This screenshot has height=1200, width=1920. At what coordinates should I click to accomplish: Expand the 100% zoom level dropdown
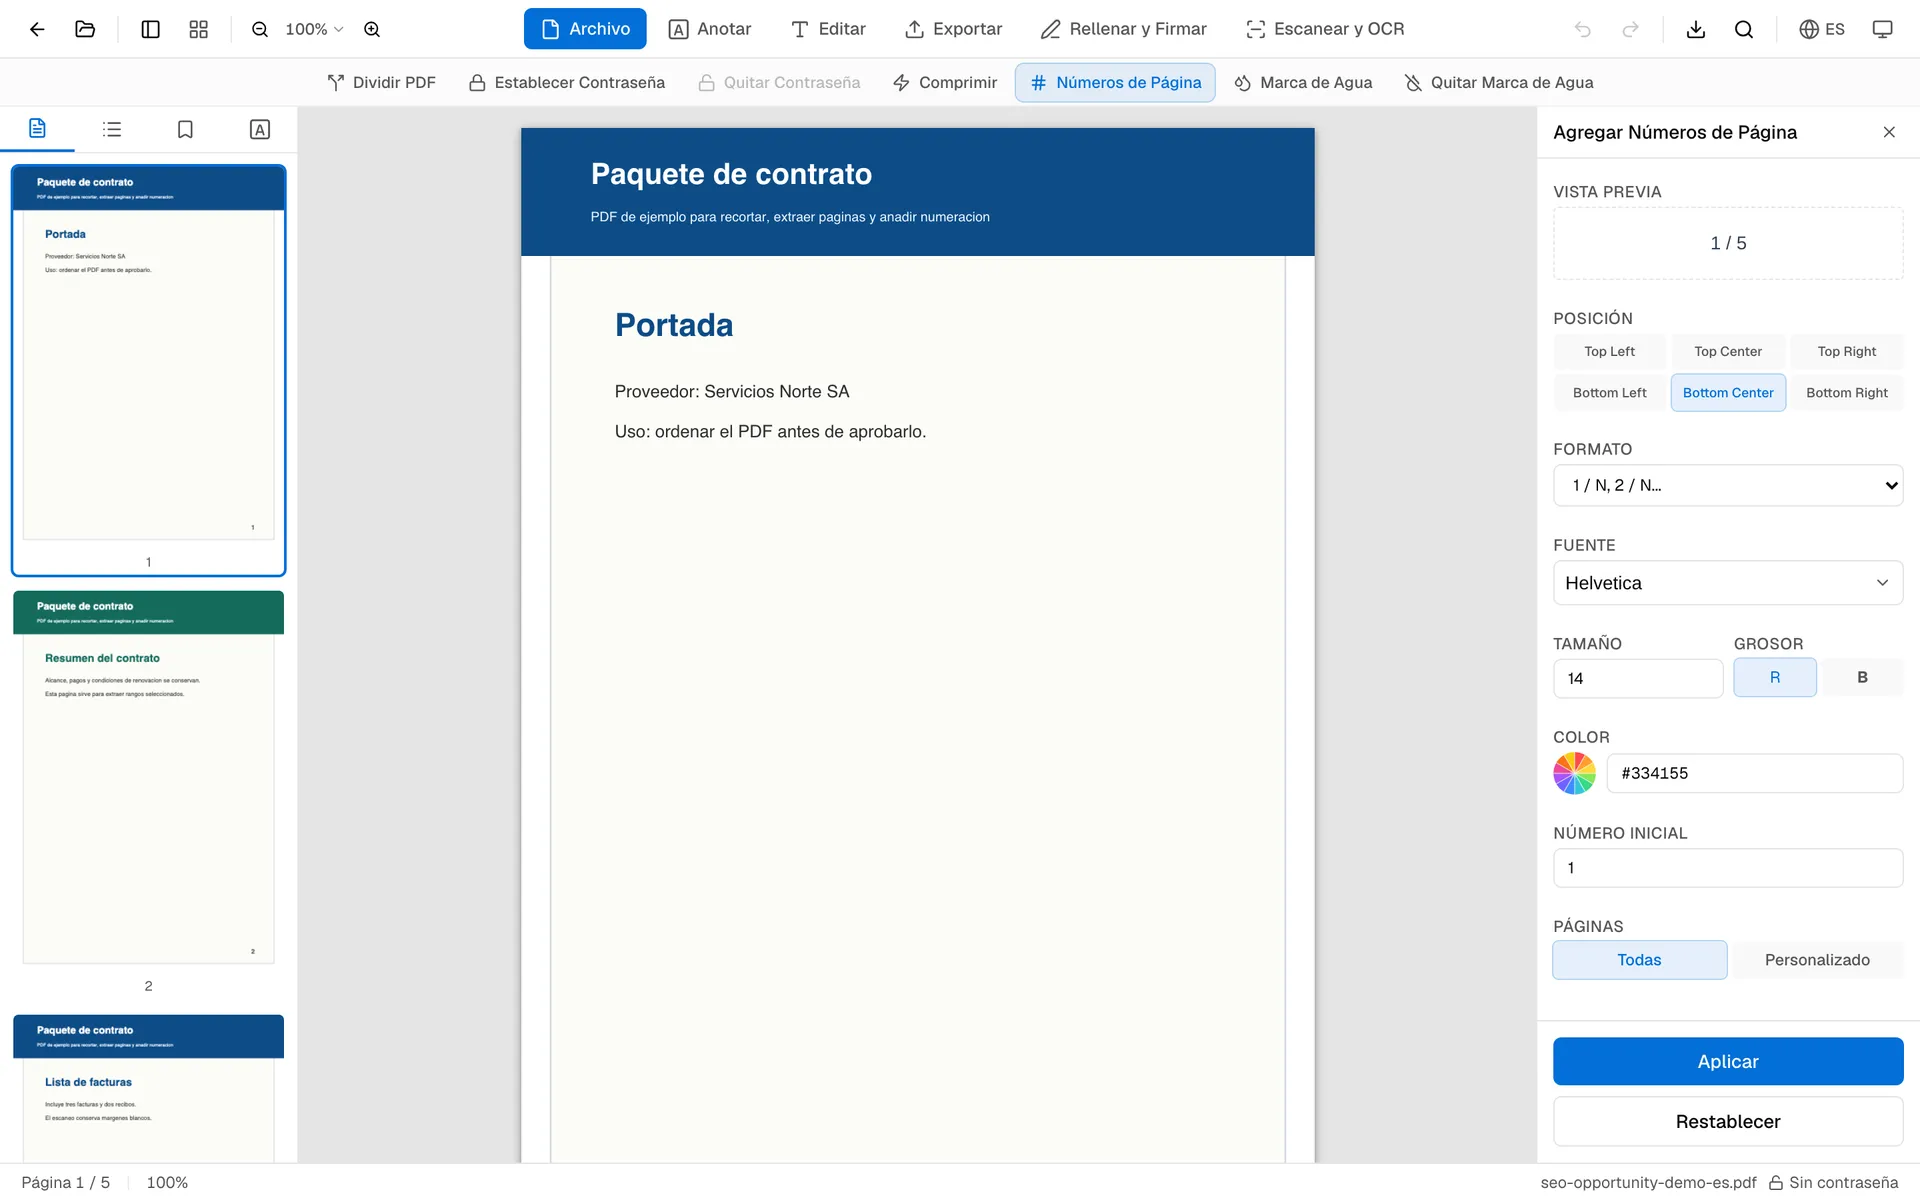tap(314, 29)
